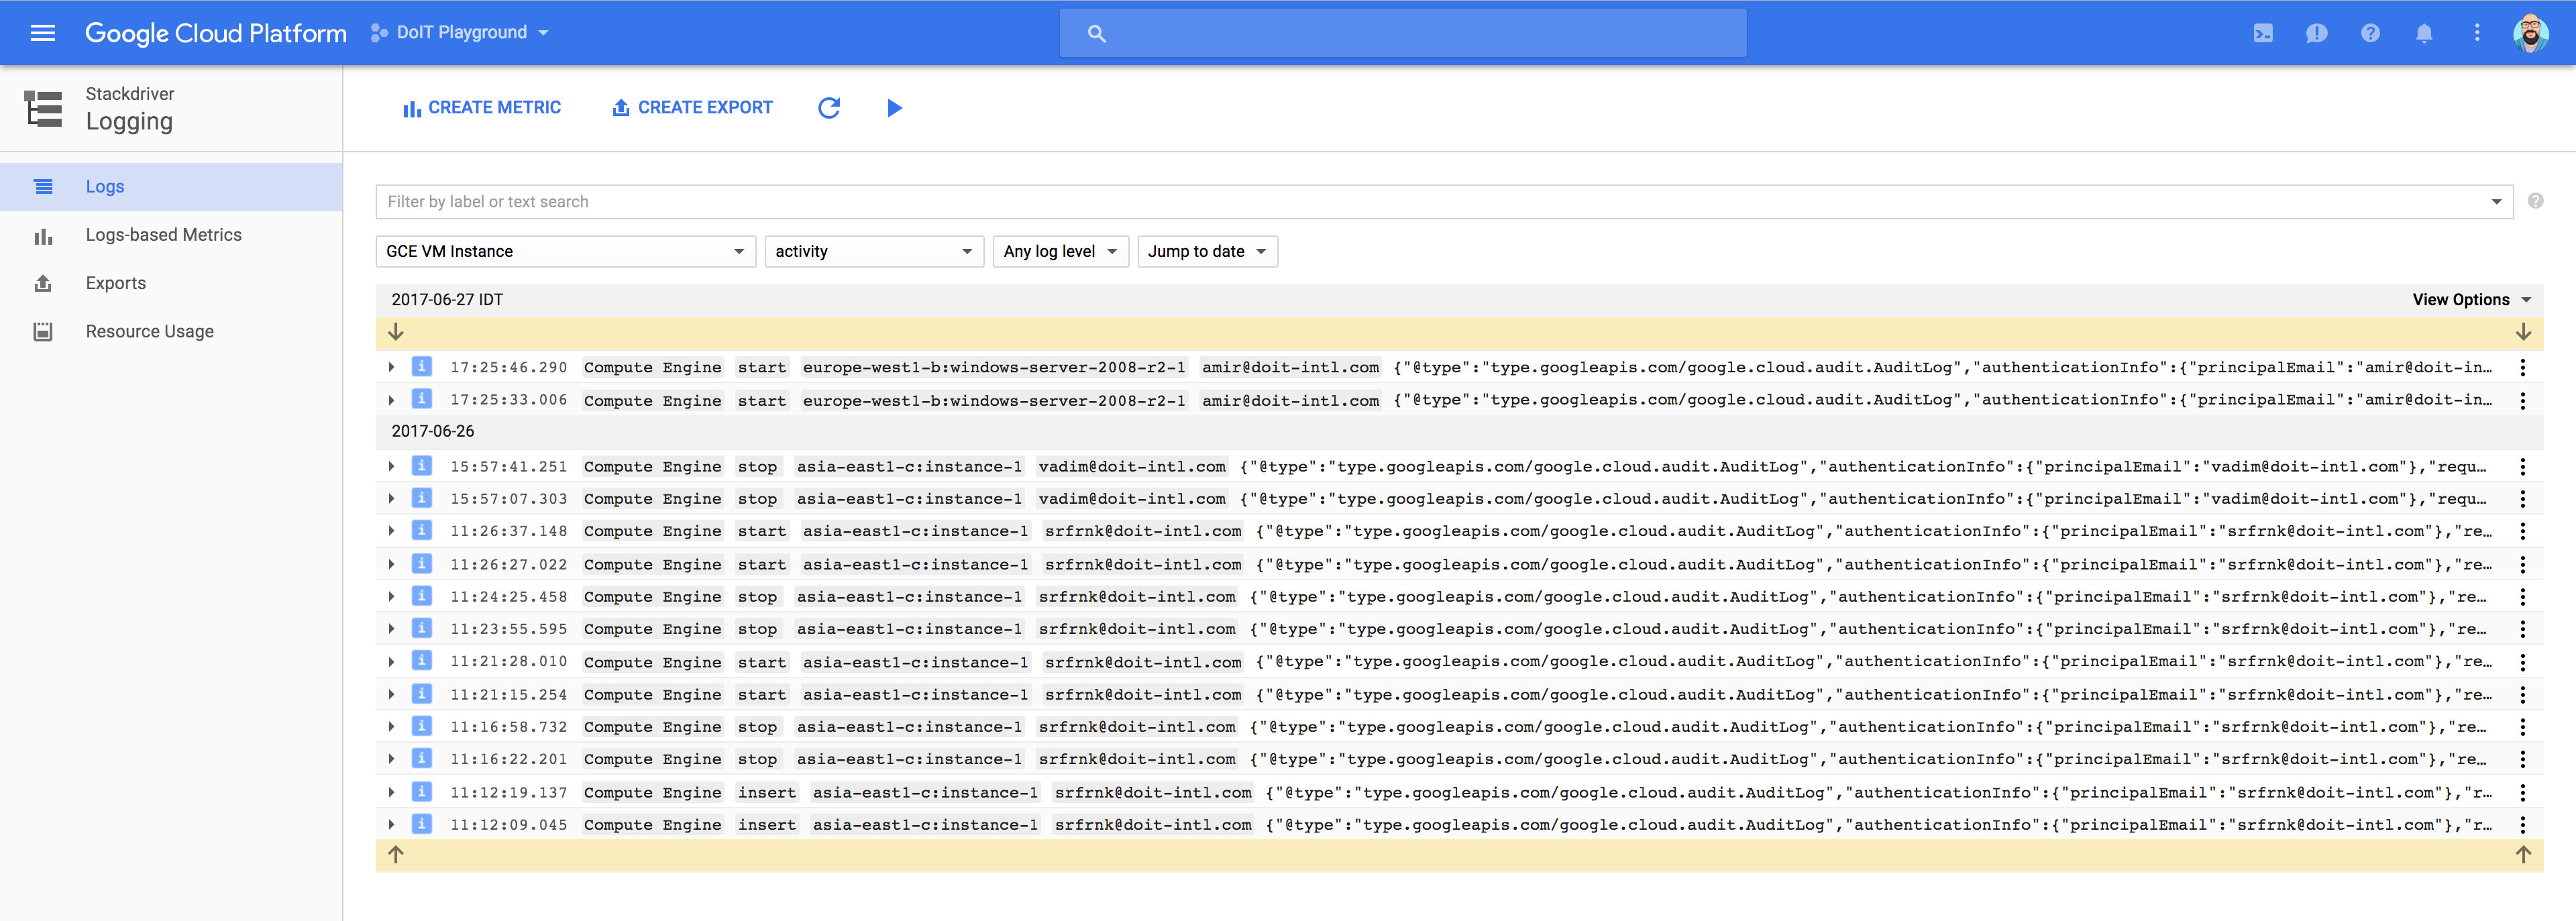Open more menu for 11:26:27.022 entry
The width and height of the screenshot is (2576, 921).
click(2523, 565)
